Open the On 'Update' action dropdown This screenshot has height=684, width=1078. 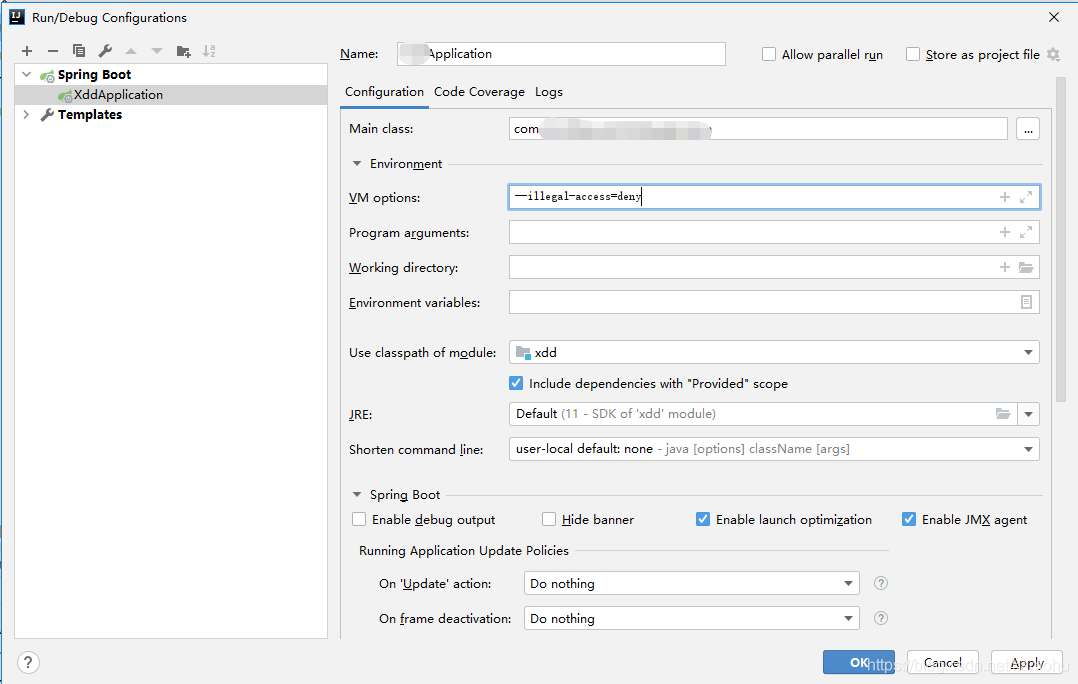pyautogui.click(x=692, y=584)
